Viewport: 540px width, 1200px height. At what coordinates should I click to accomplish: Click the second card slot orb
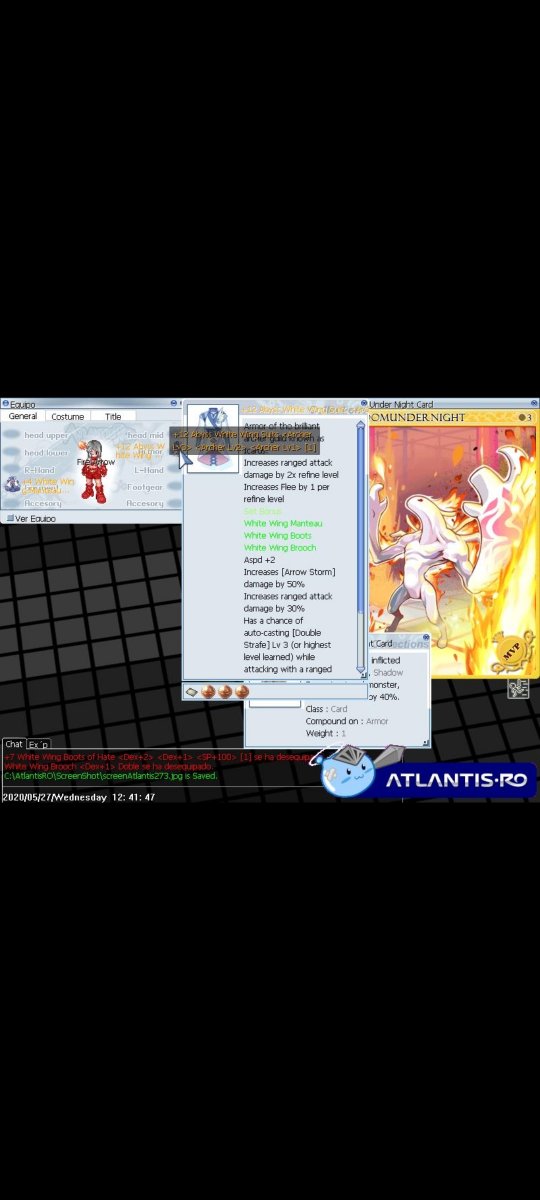(x=226, y=691)
